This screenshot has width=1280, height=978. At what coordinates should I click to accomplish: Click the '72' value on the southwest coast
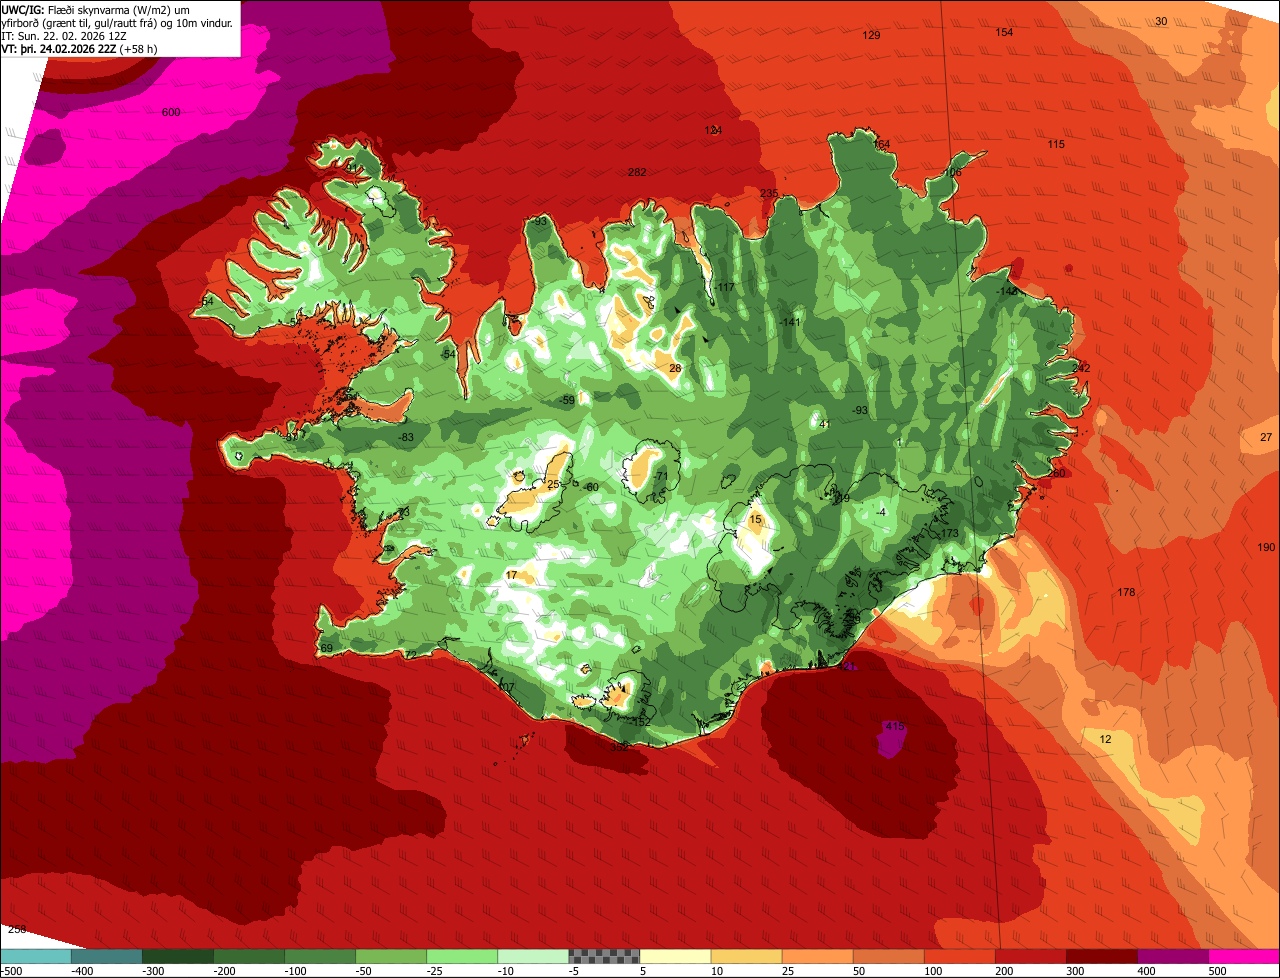click(410, 654)
